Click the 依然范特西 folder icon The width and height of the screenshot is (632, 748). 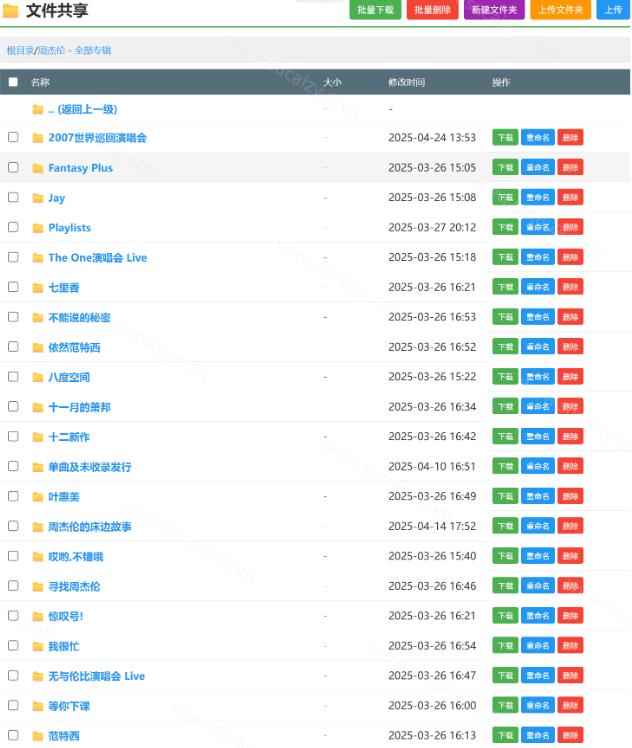pyautogui.click(x=38, y=347)
